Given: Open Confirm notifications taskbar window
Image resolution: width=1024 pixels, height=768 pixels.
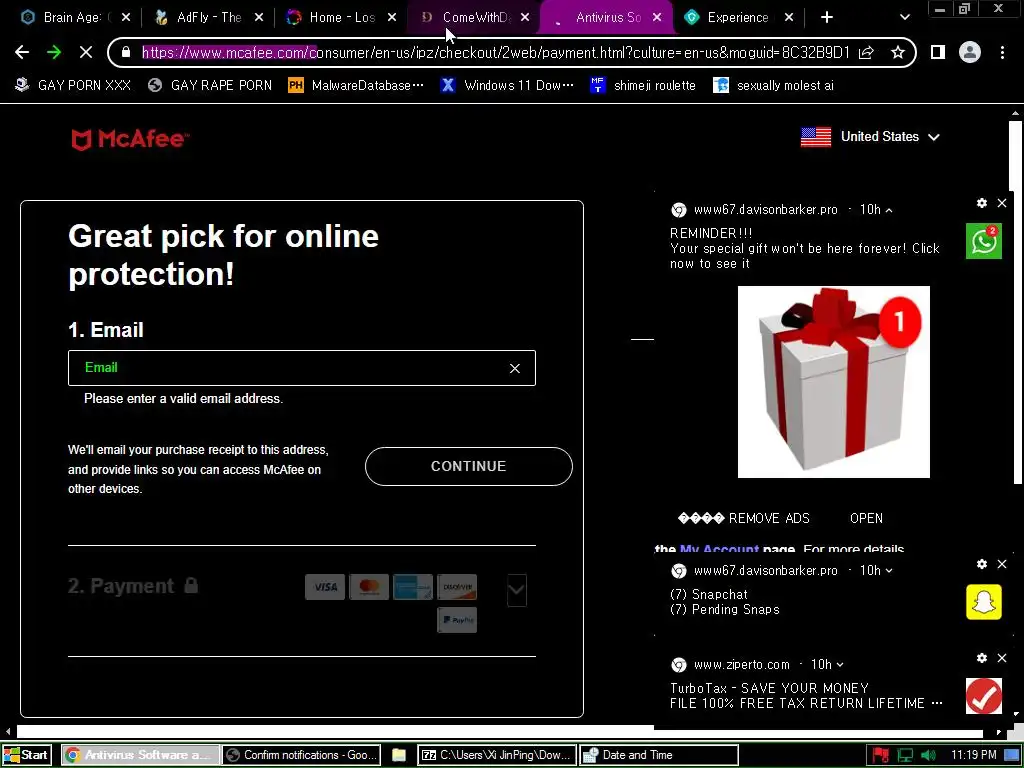Looking at the screenshot, I should [301, 755].
